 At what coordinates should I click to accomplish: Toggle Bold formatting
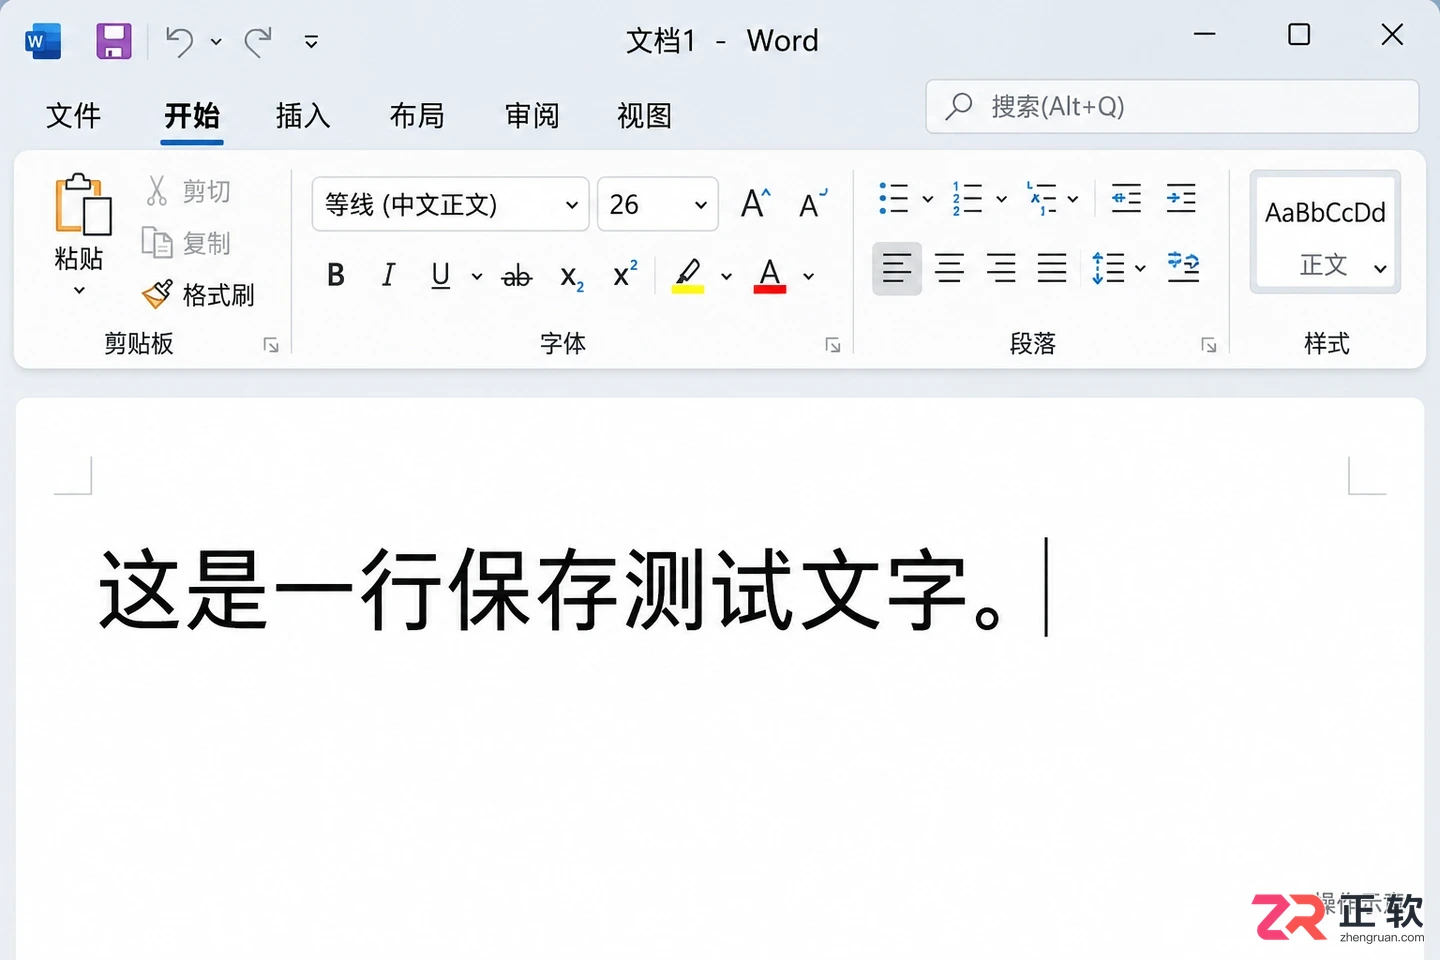click(x=336, y=275)
